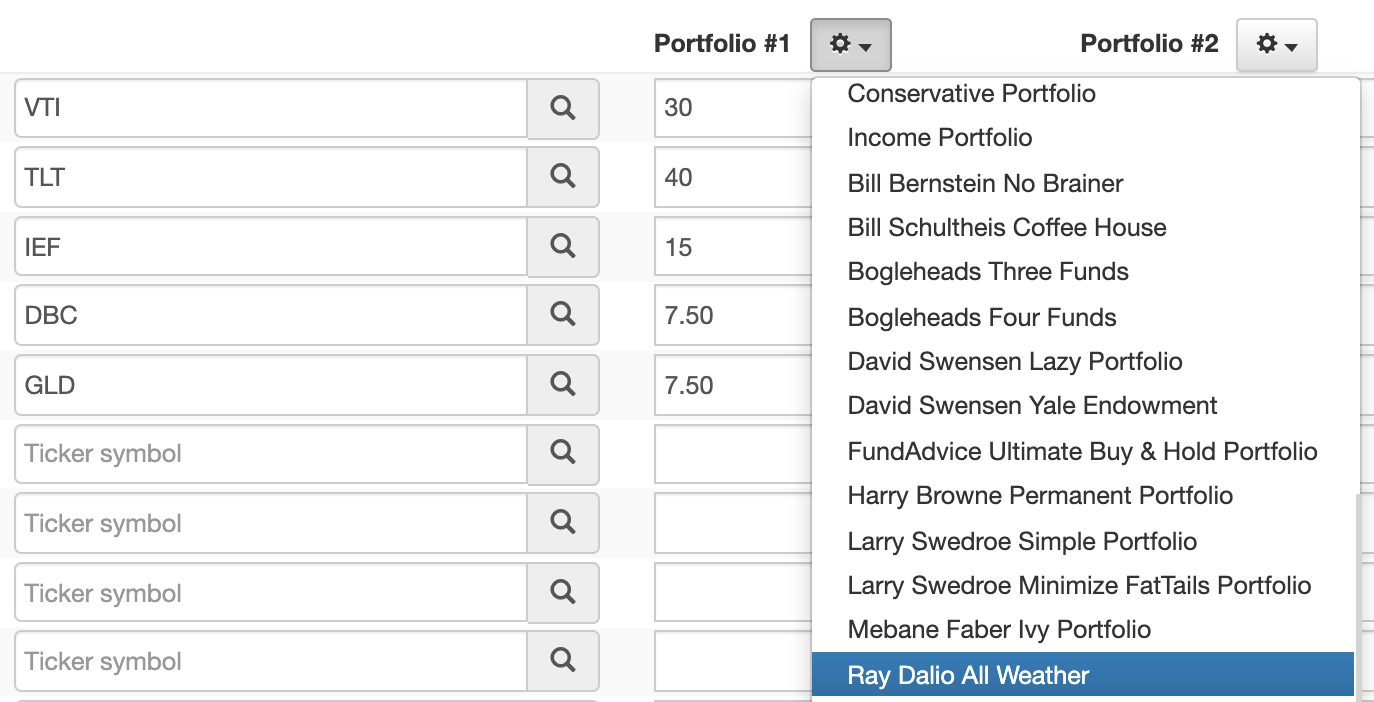Select Bill Bernstein No Brainer
The height and width of the screenshot is (702, 1374).
[x=985, y=184]
